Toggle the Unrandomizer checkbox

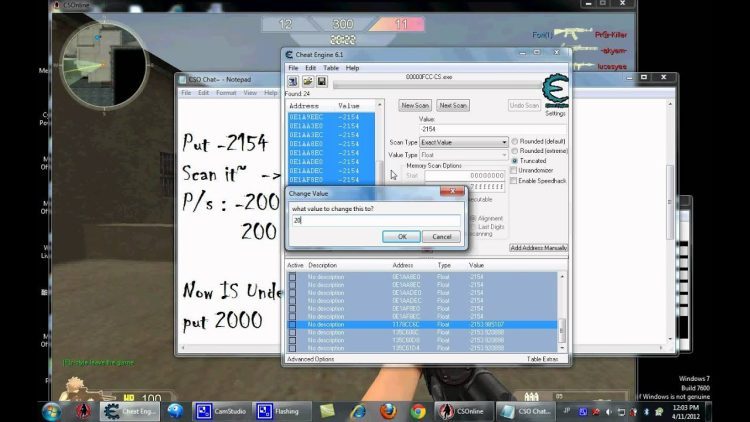514,170
